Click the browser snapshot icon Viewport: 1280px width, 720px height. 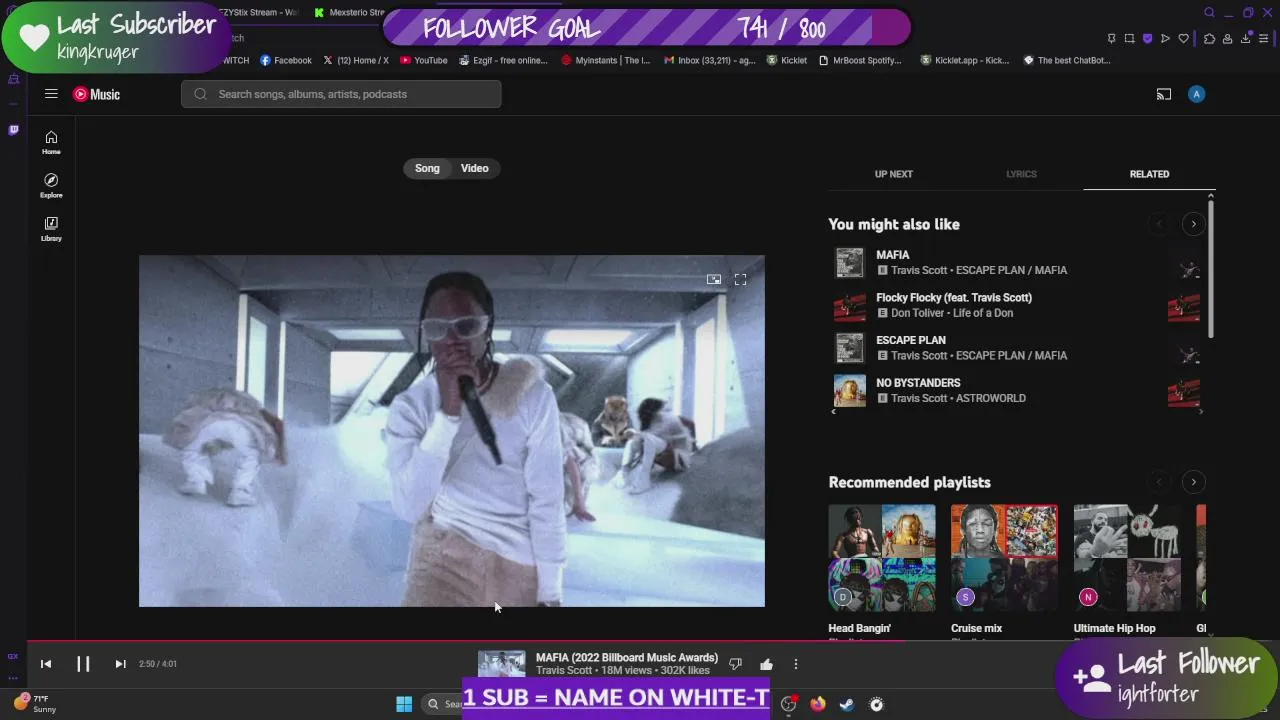[x=1129, y=38]
